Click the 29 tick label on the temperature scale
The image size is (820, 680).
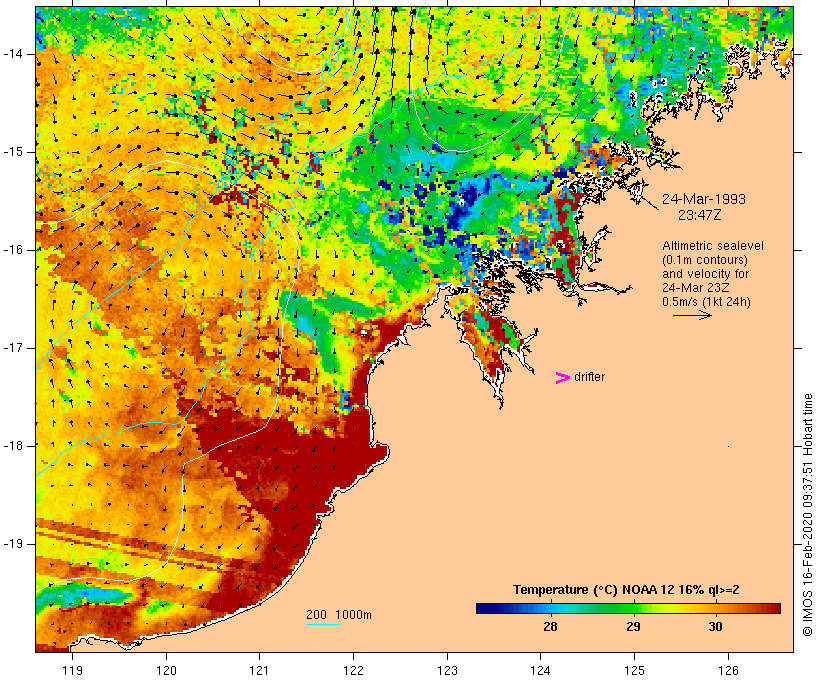(633, 627)
